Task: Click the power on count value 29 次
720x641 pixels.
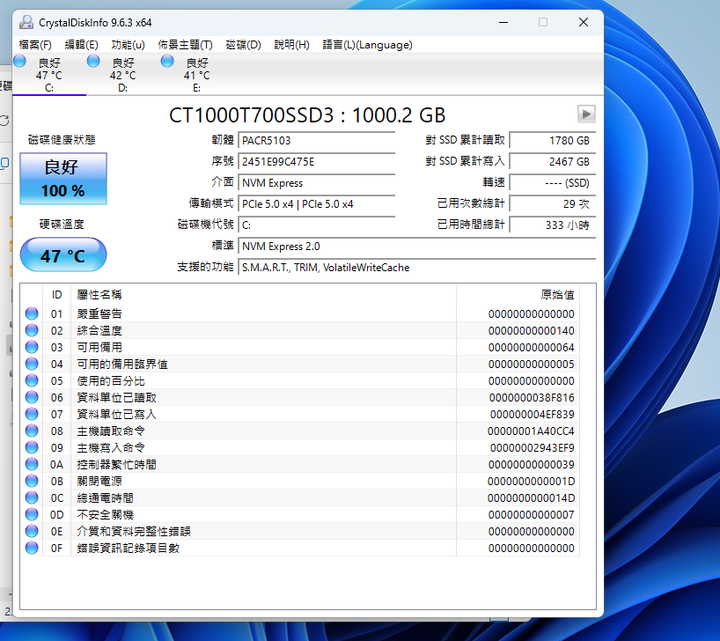Action: pyautogui.click(x=552, y=204)
